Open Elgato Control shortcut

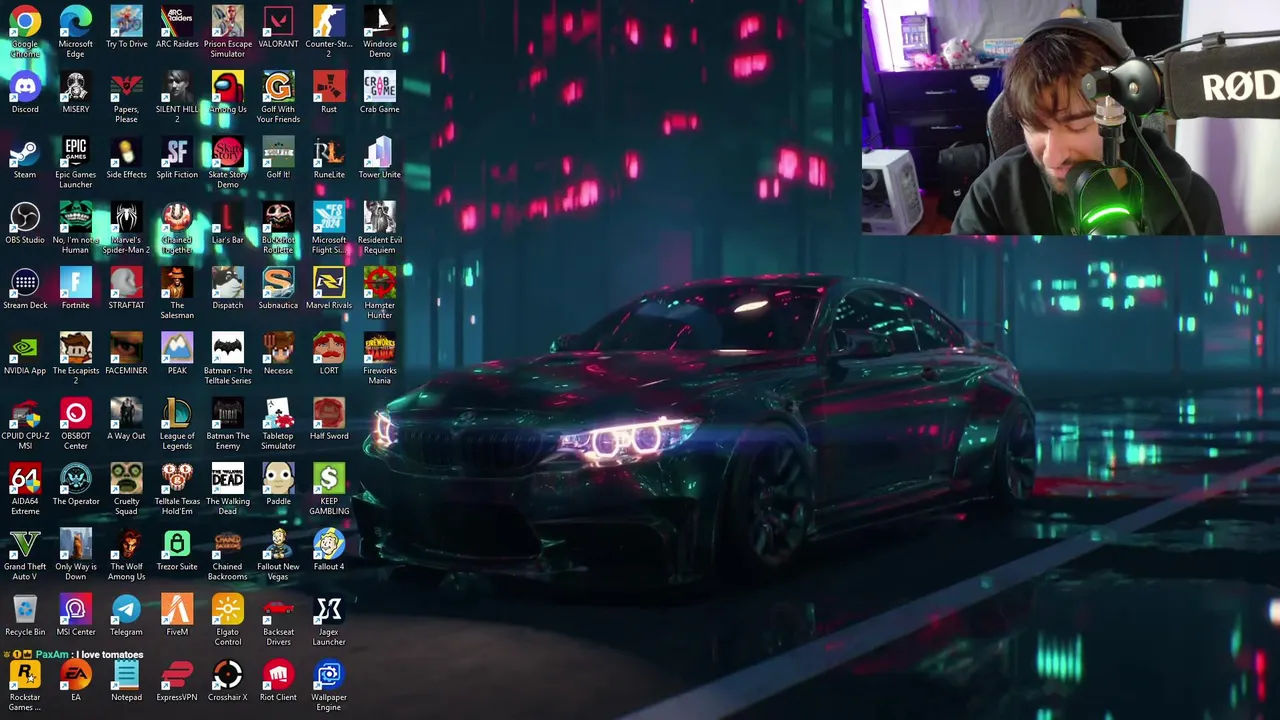click(228, 609)
